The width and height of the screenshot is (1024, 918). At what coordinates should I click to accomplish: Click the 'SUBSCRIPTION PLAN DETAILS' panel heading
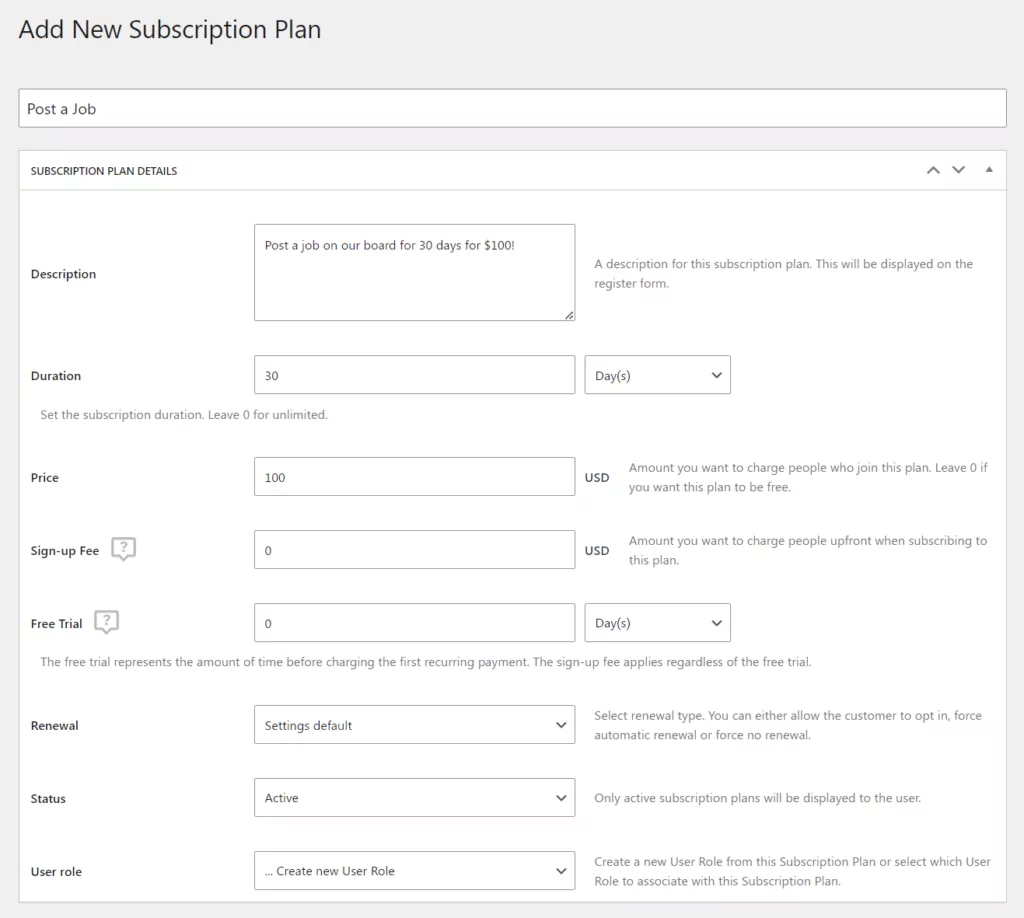point(104,171)
